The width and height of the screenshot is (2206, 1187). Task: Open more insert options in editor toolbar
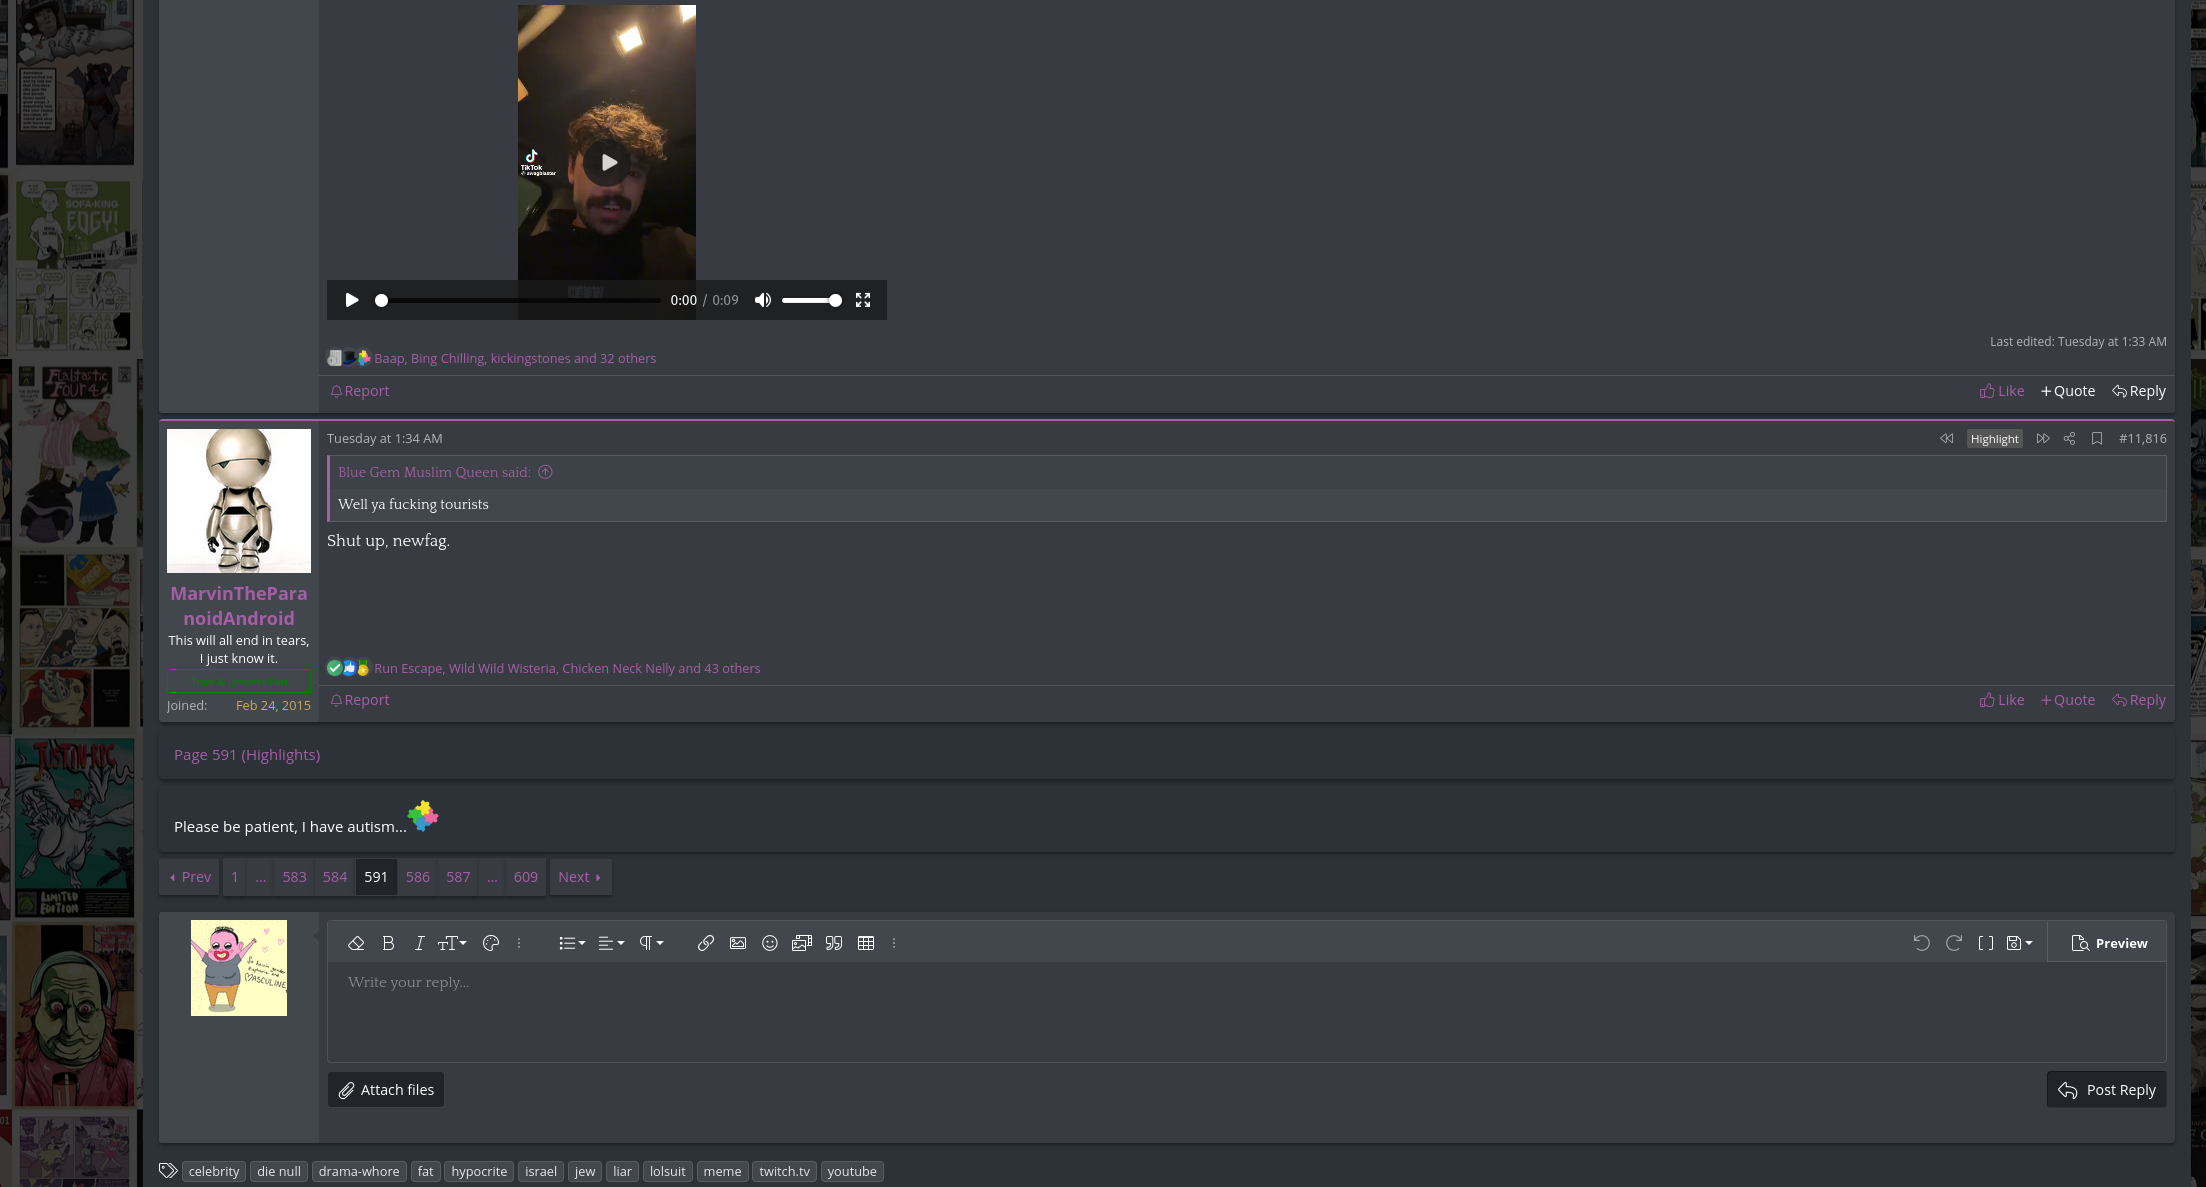click(894, 943)
